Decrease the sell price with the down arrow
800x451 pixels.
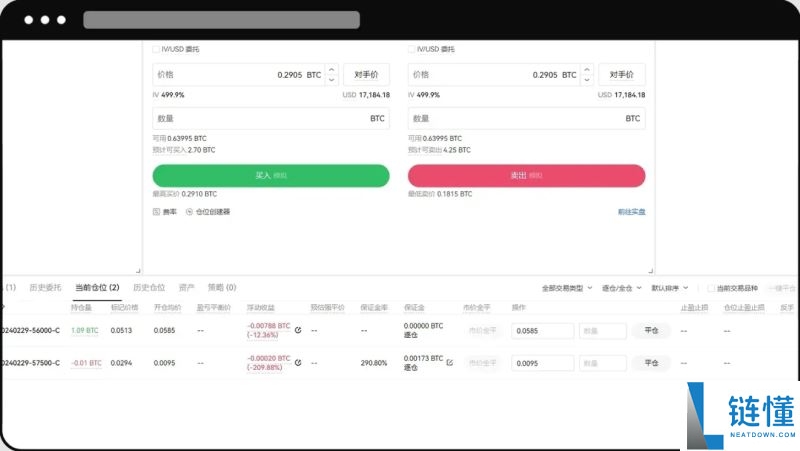point(587,80)
